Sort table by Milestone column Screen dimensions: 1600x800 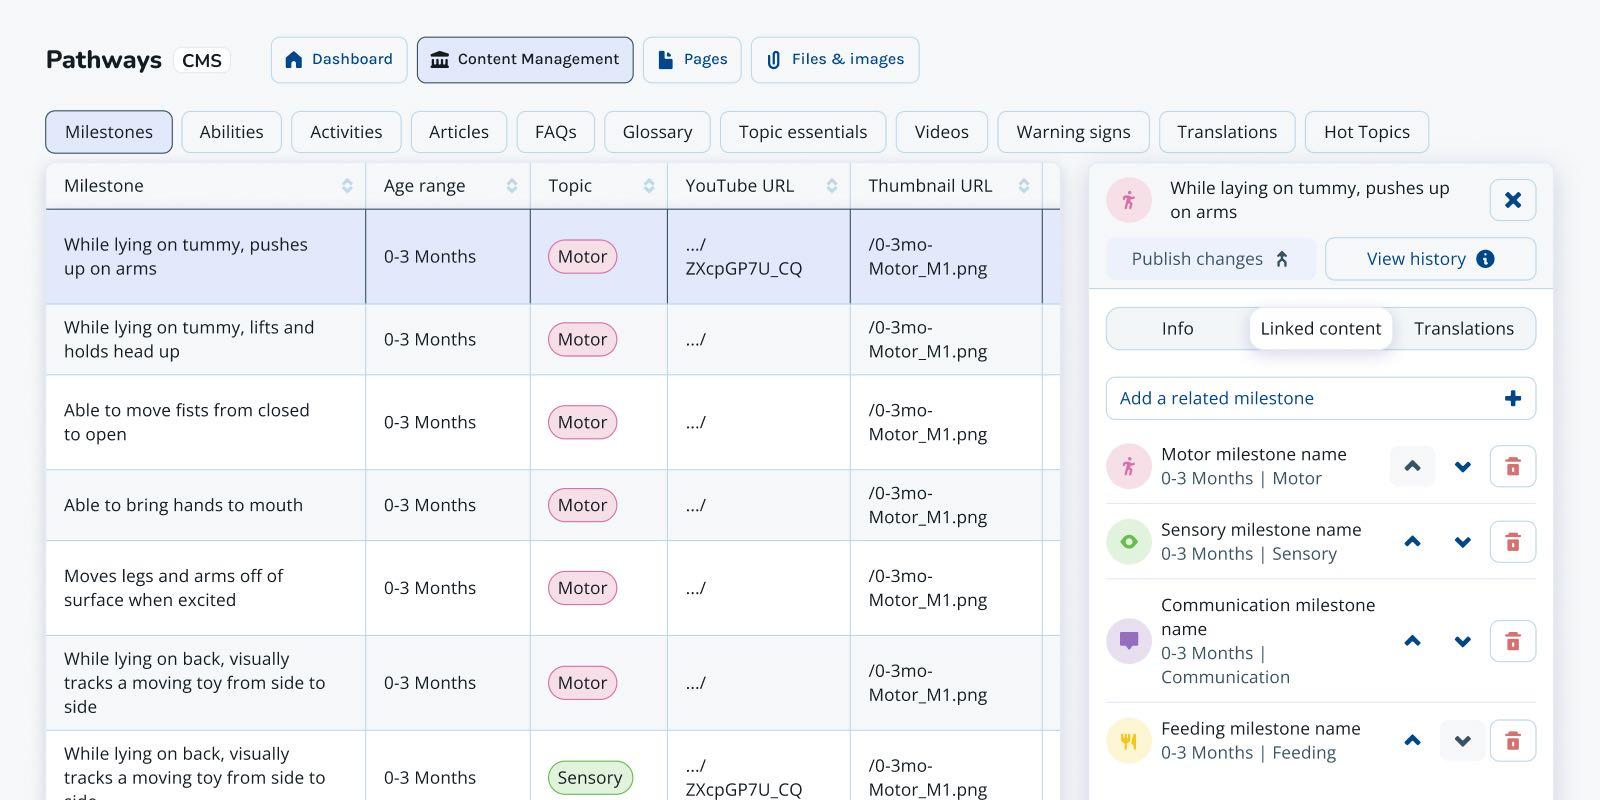point(347,186)
